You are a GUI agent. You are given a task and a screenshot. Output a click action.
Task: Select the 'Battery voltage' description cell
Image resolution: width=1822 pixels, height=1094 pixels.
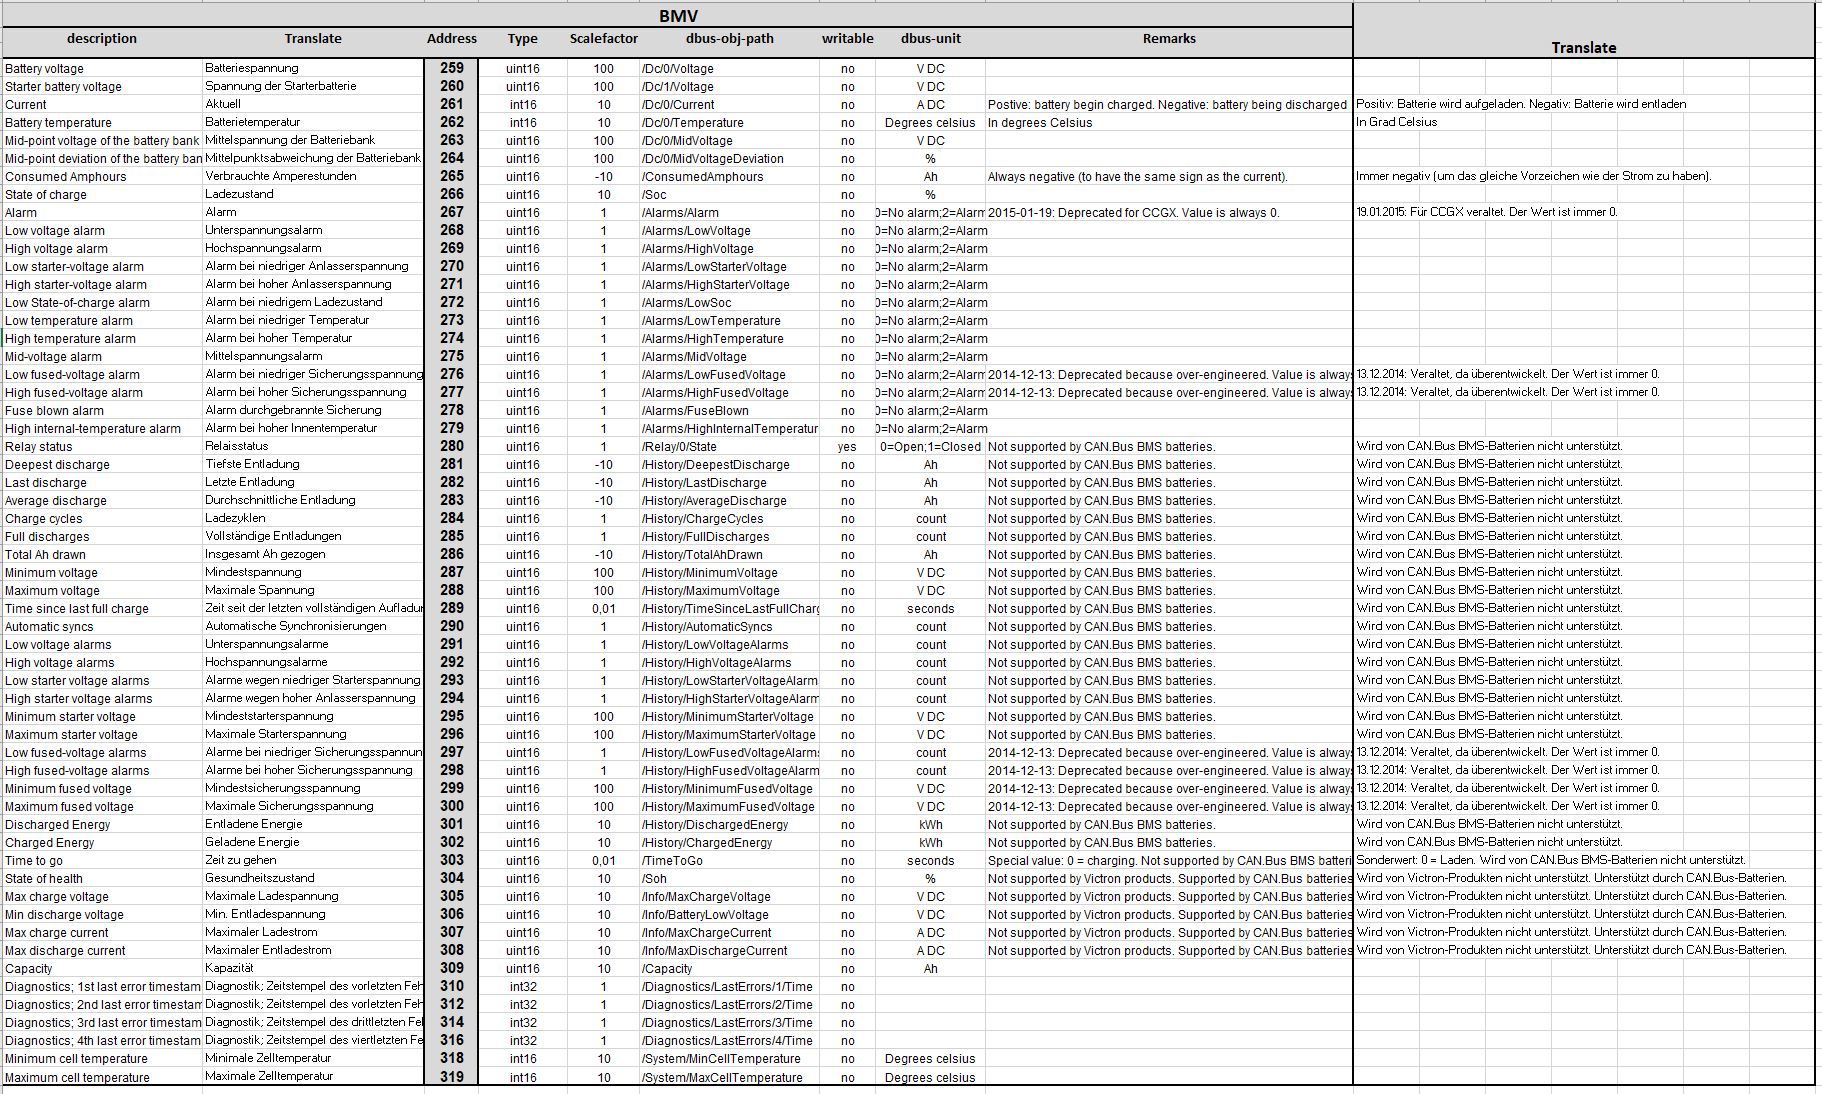(102, 69)
